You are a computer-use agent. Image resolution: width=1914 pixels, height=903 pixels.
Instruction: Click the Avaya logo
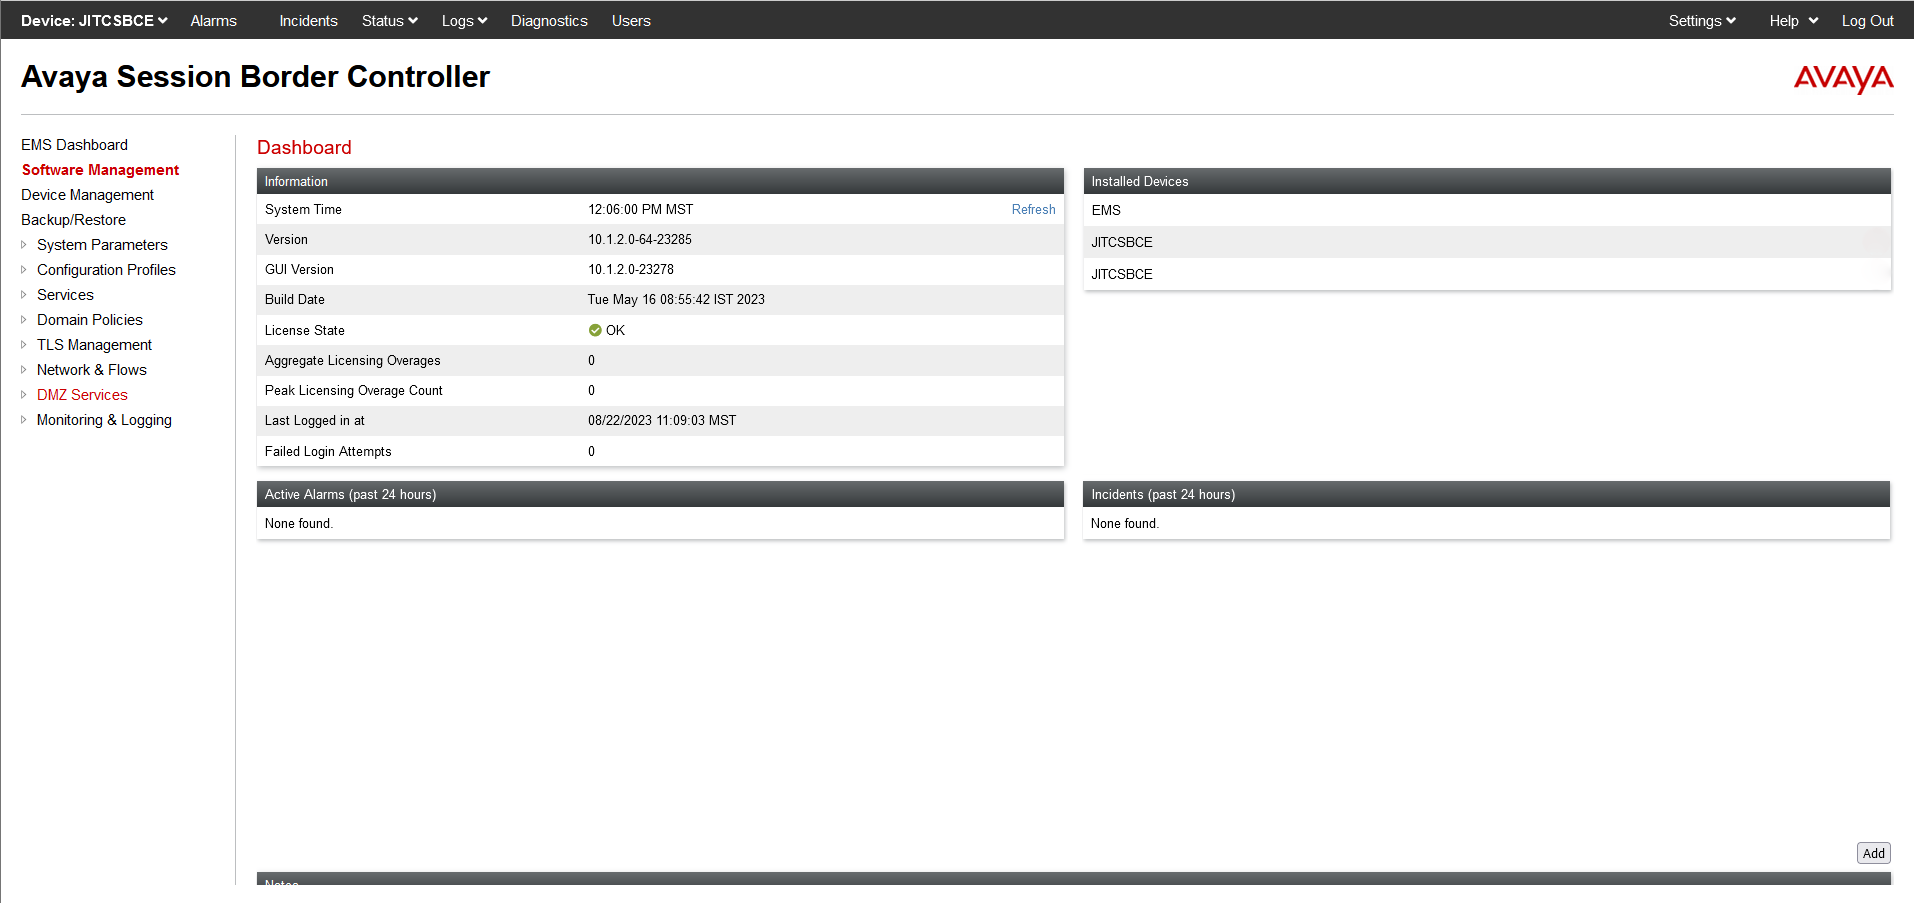click(x=1843, y=79)
